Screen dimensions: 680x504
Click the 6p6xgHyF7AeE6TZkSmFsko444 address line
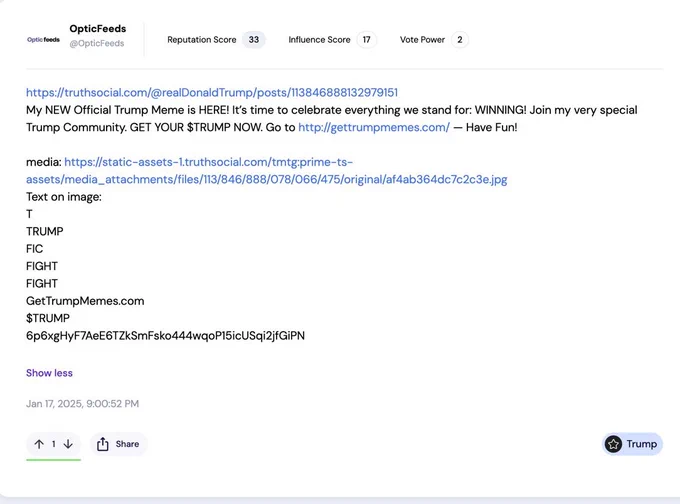pyautogui.click(x=165, y=336)
